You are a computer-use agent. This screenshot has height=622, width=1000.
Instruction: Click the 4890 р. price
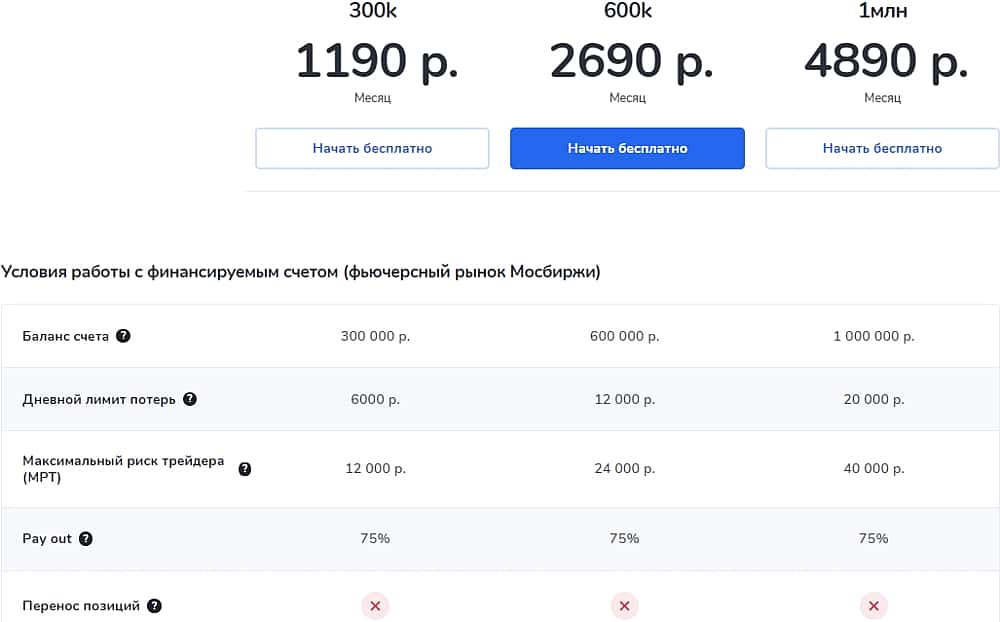click(886, 61)
